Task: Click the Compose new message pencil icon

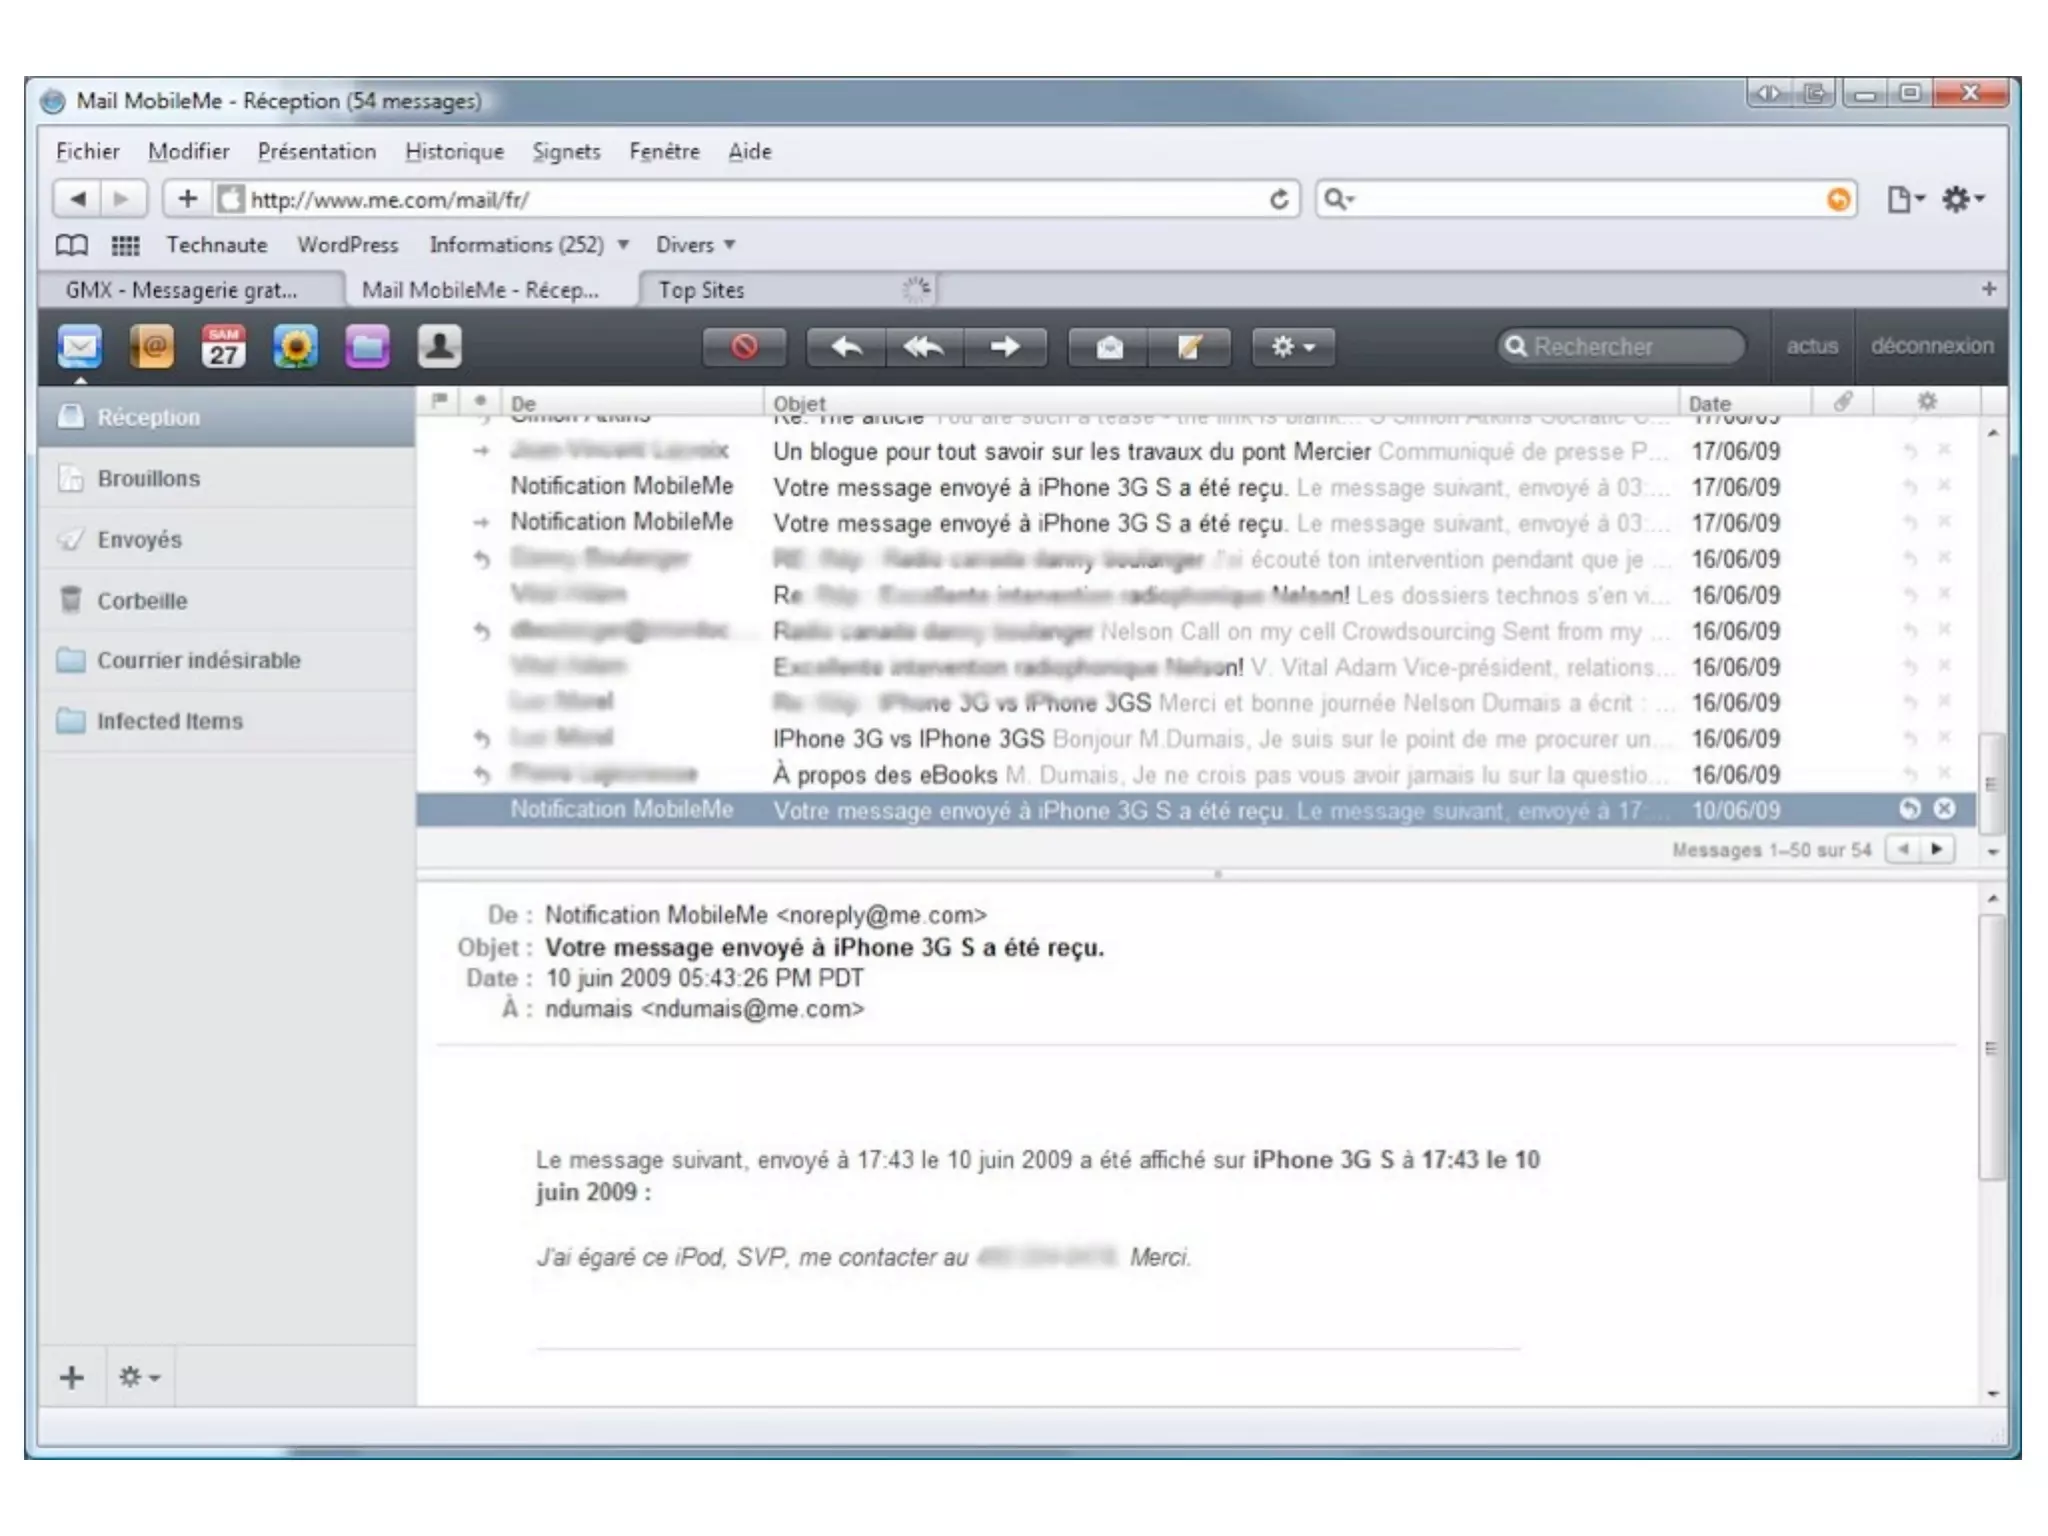Action: [1189, 347]
